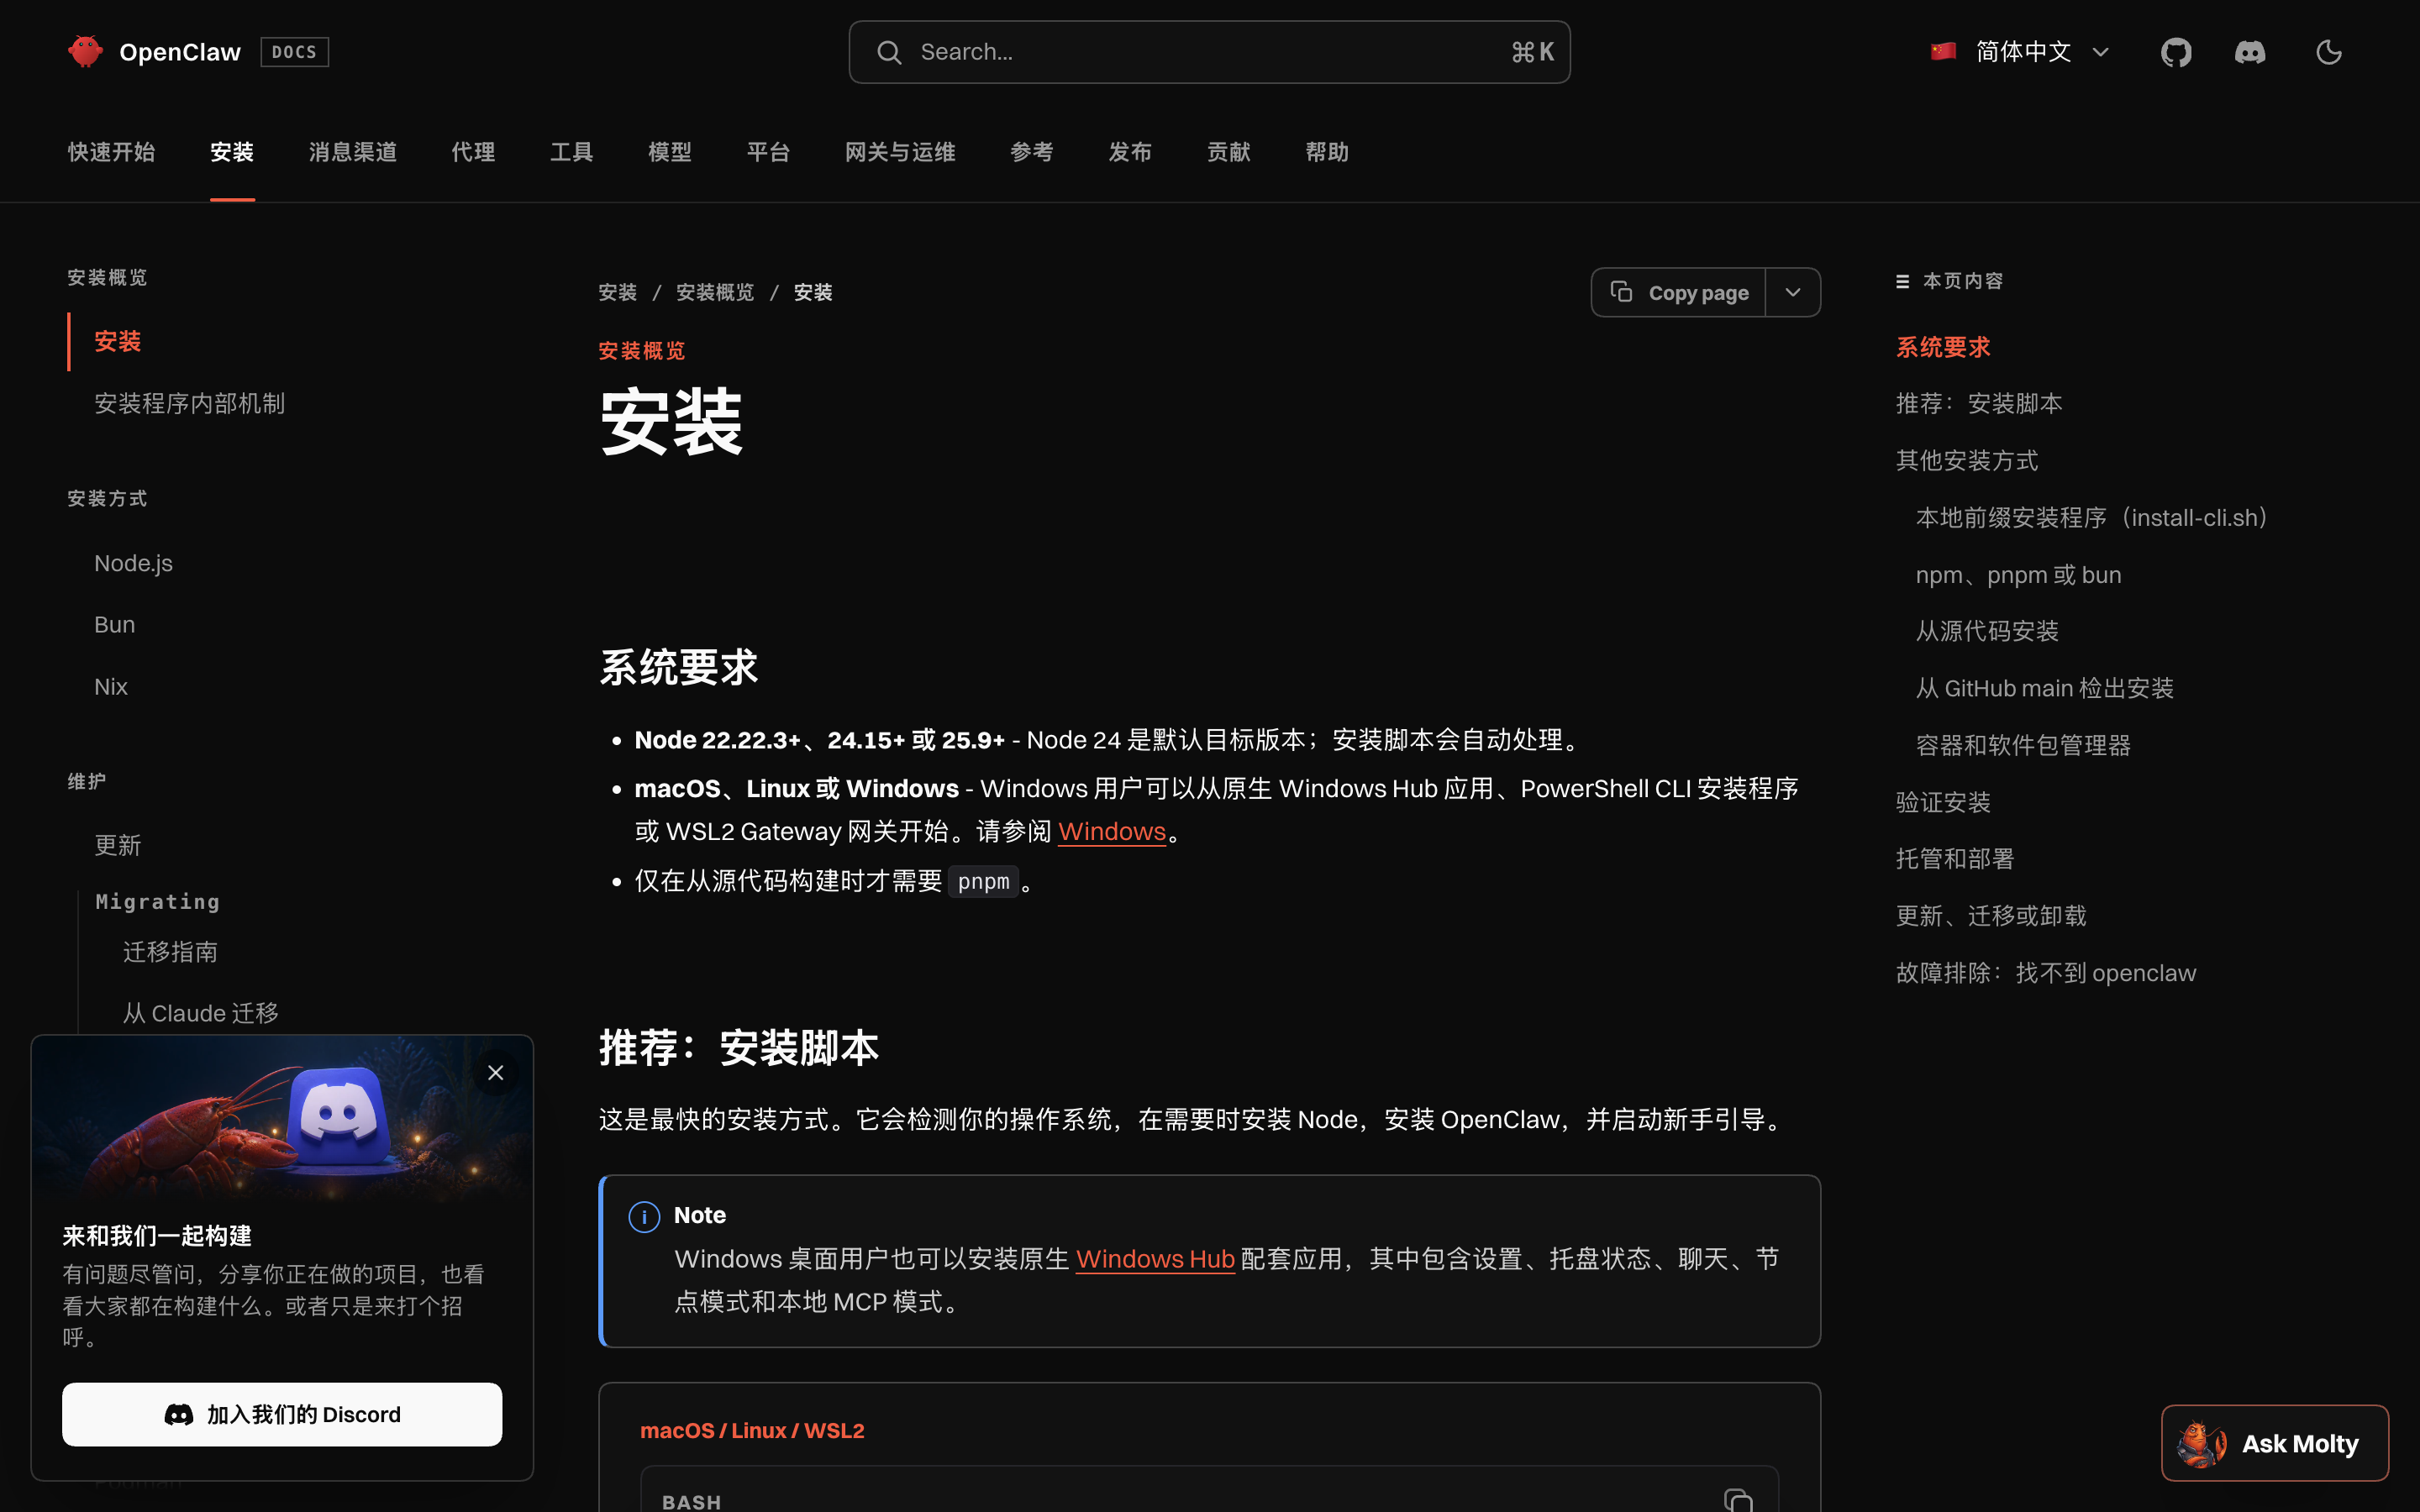This screenshot has width=2420, height=1512.
Task: Click the 系统要求 section heading
Action: pos(678,668)
